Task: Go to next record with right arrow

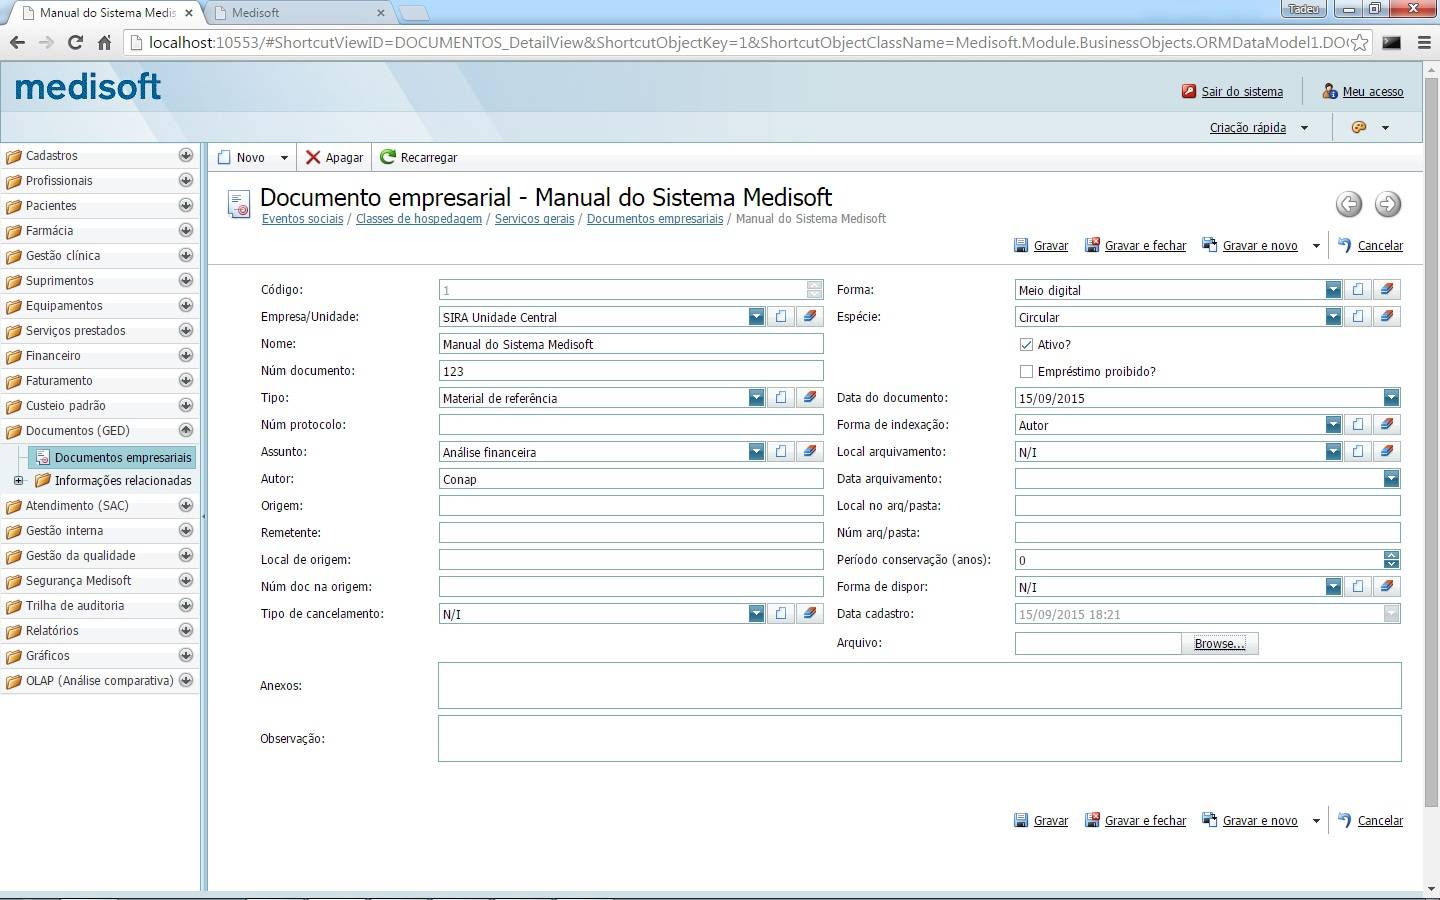Action: 1388,204
